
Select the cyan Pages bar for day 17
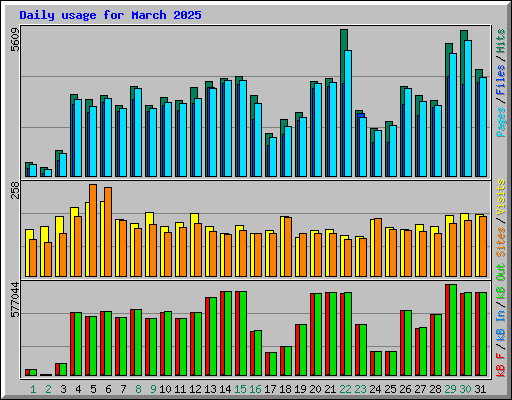pos(273,157)
